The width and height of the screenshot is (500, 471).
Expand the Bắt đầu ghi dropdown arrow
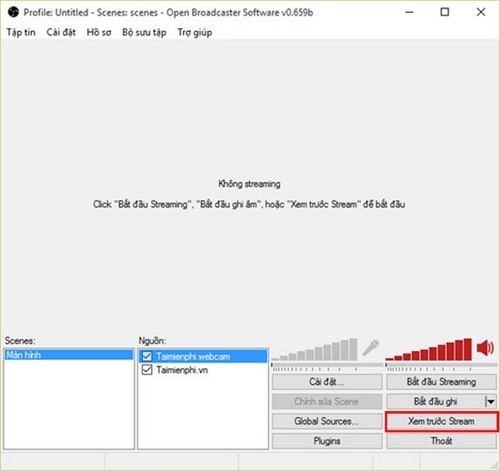point(490,402)
